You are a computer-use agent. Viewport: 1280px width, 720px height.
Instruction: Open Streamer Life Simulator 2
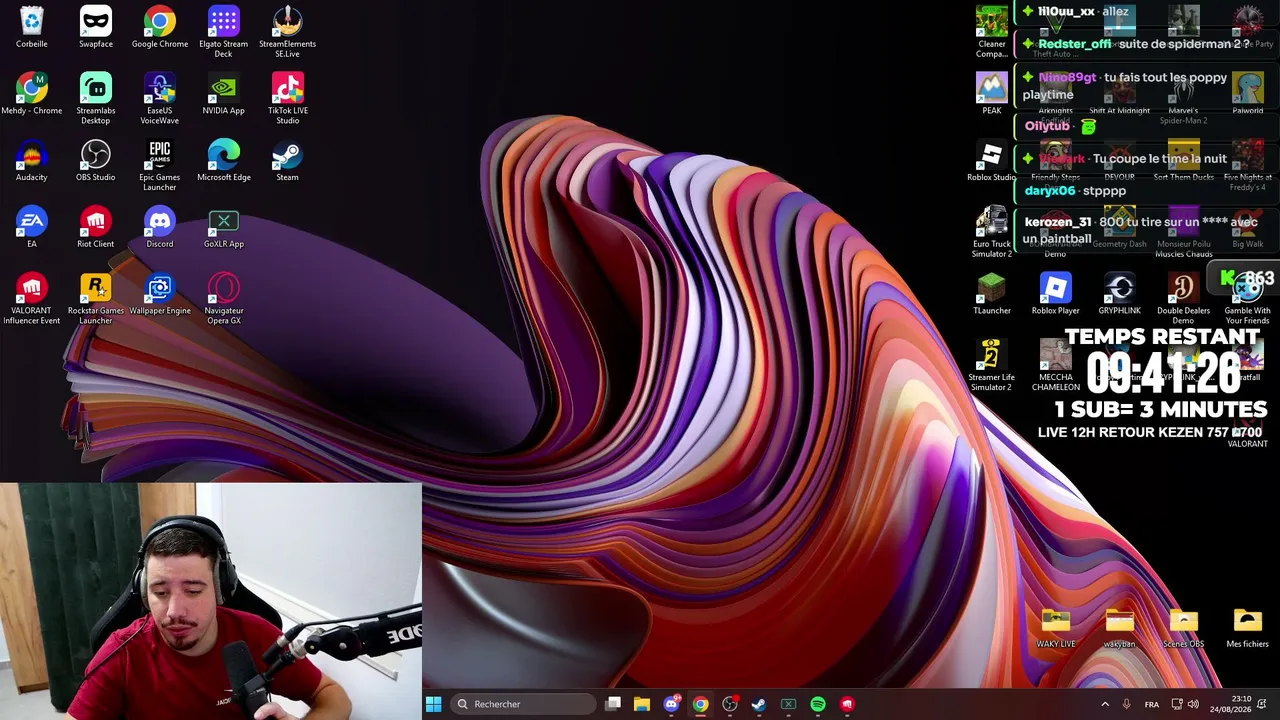coord(992,365)
